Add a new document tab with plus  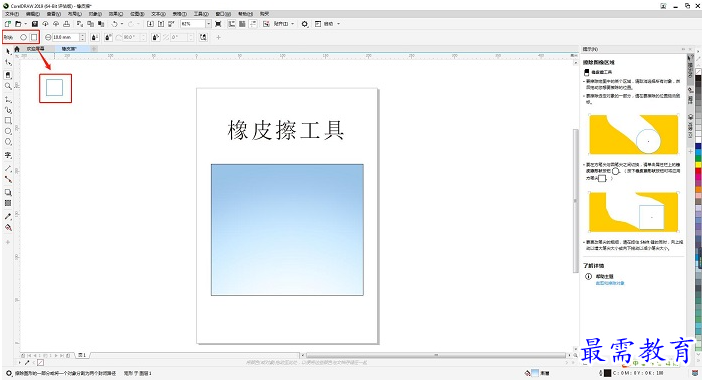click(x=94, y=48)
